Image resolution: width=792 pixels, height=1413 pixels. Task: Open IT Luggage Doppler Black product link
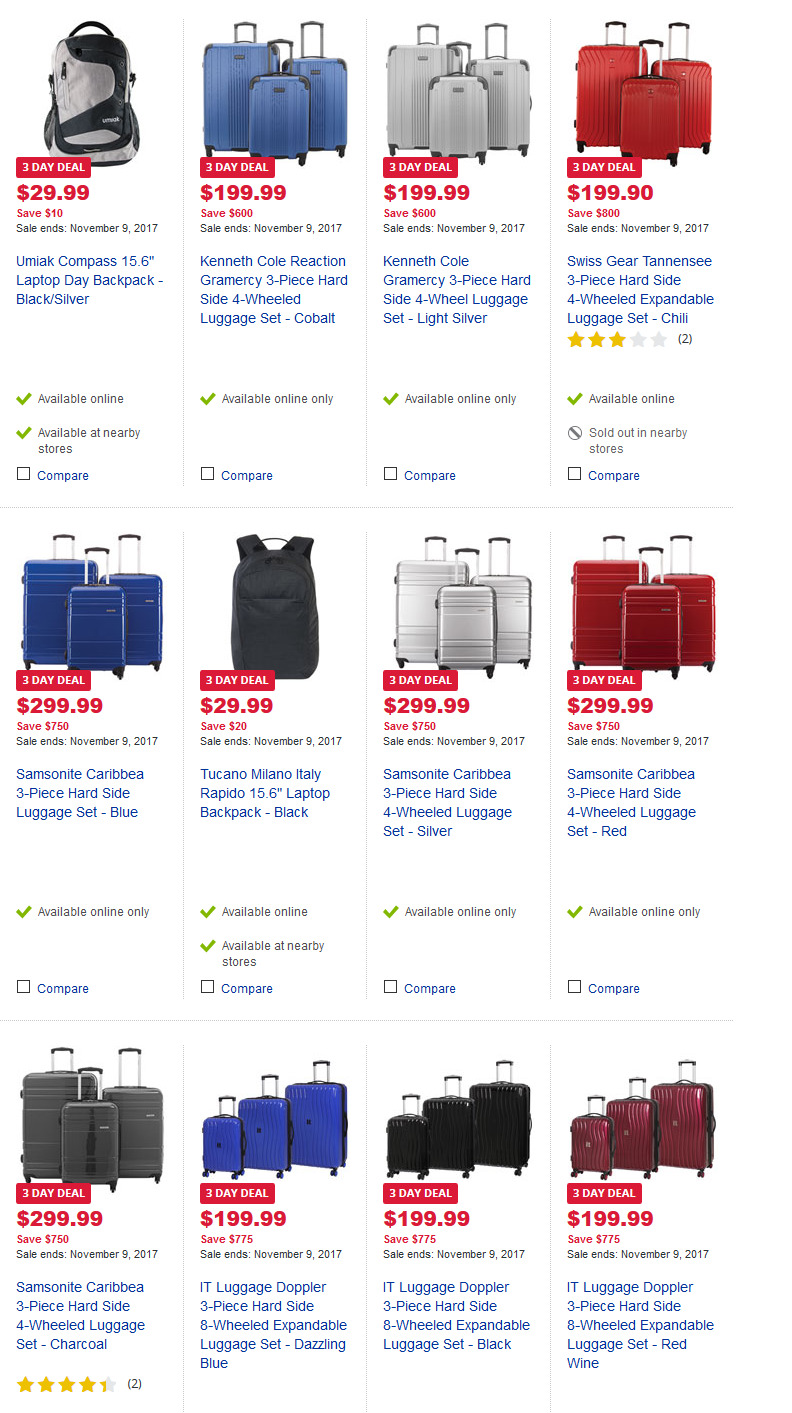(x=456, y=1316)
